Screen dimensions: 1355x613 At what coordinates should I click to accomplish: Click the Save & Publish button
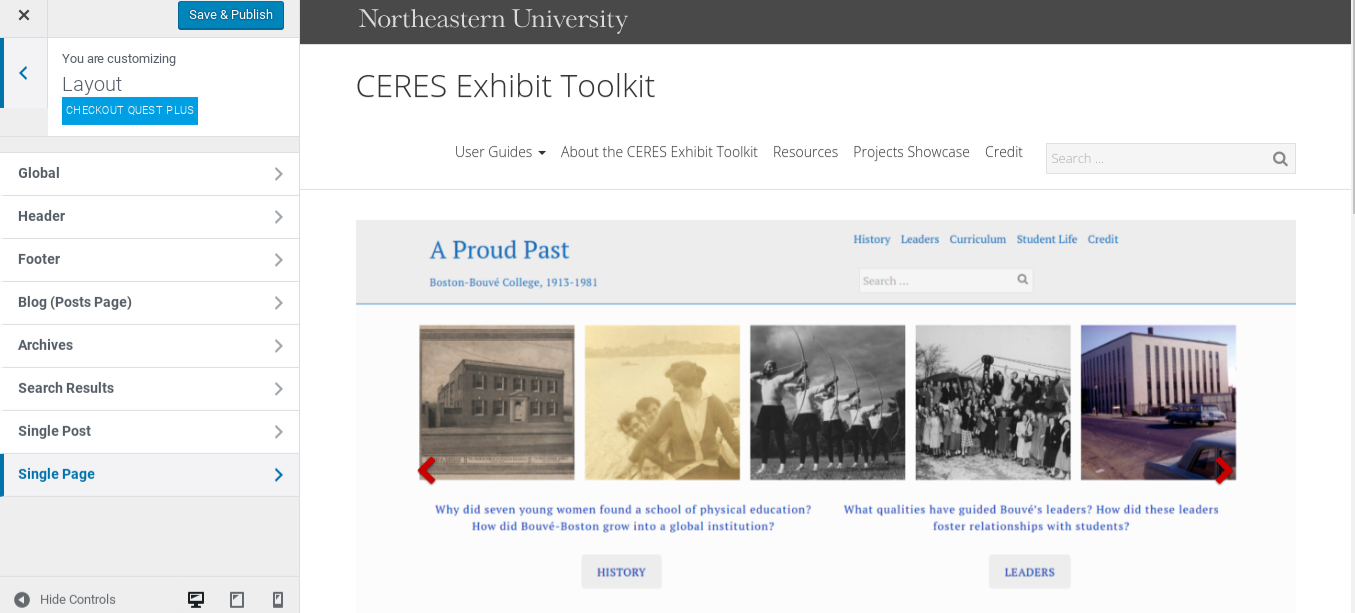tap(231, 15)
